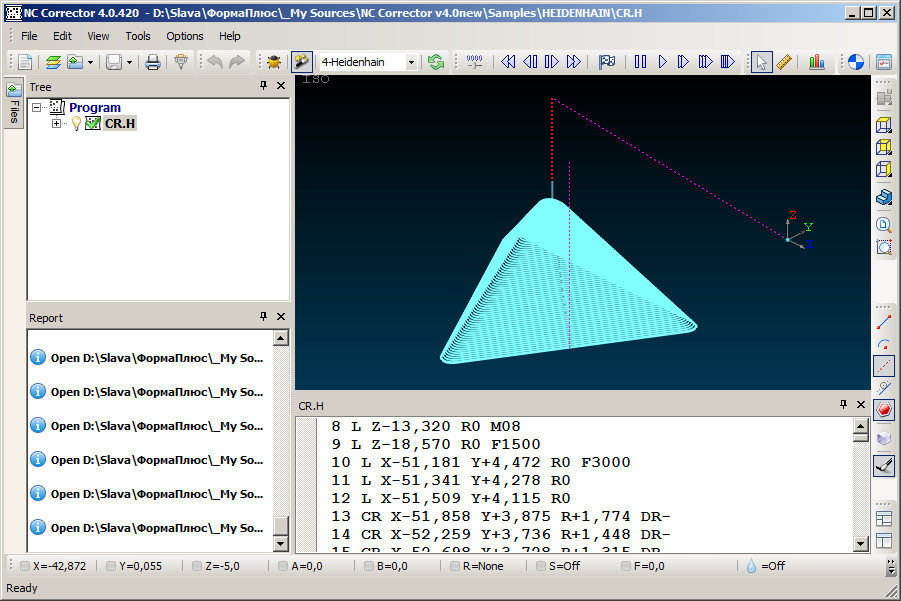Screen dimensions: 901x601
Task: Click the New file icon
Action: click(25, 62)
